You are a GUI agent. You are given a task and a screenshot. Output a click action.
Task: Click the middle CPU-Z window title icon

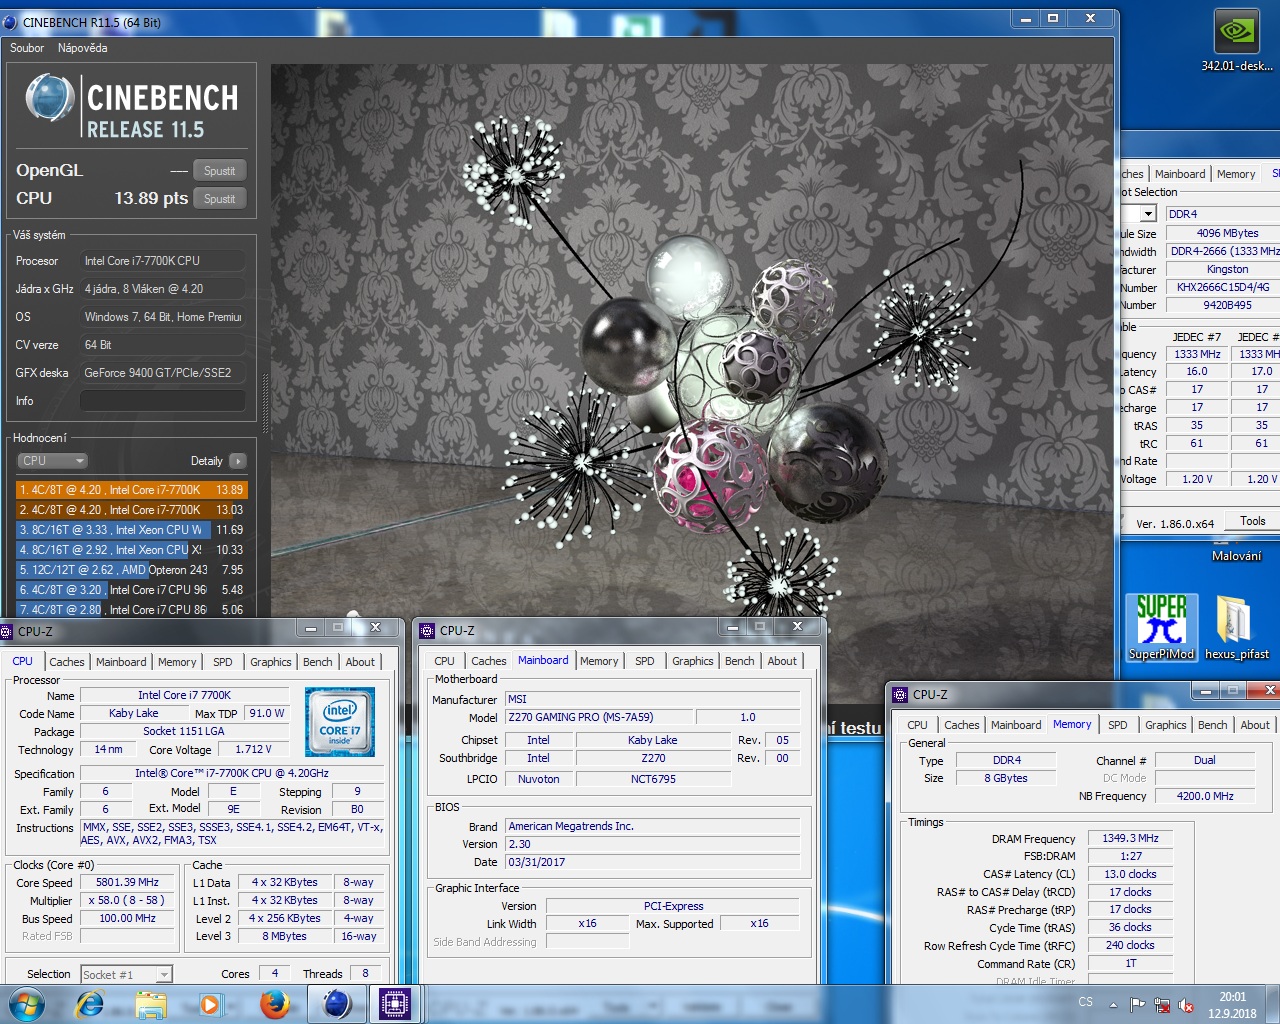pyautogui.click(x=427, y=630)
